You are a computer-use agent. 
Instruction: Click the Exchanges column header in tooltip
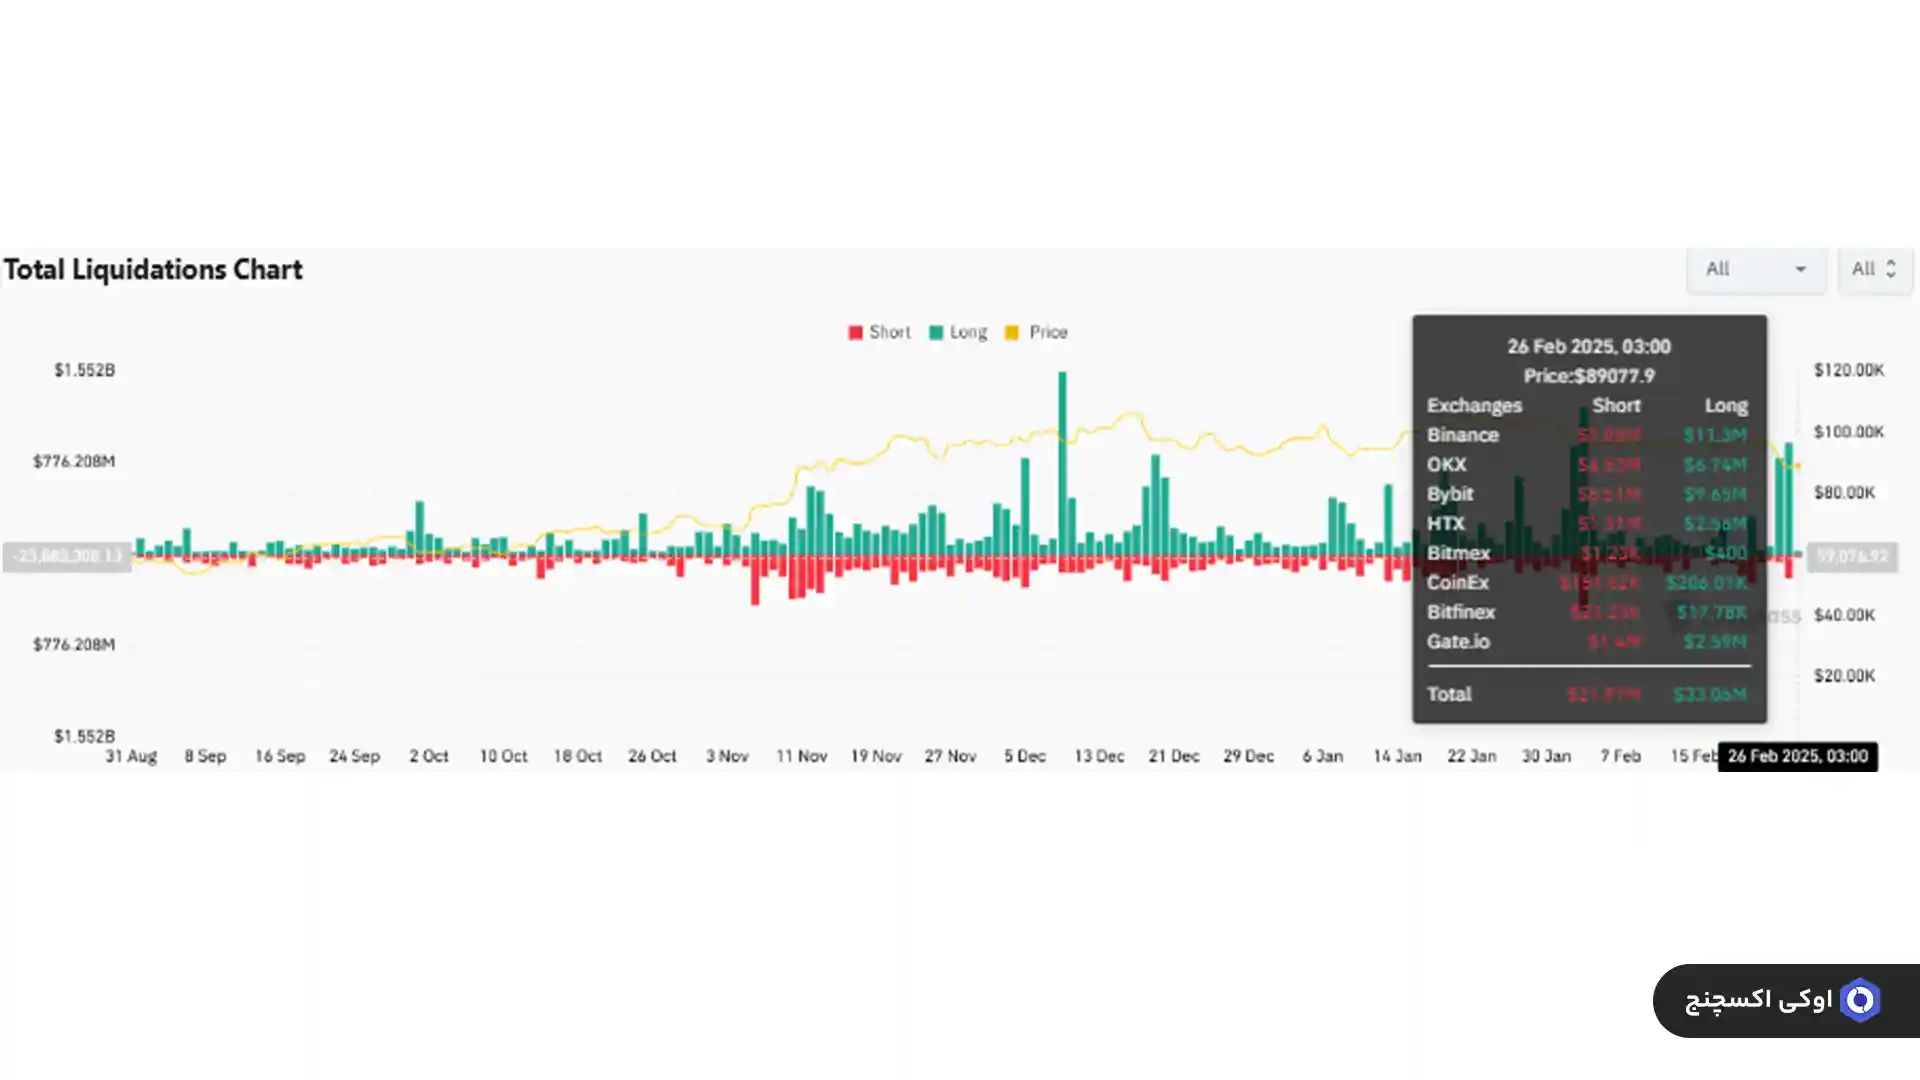1474,405
